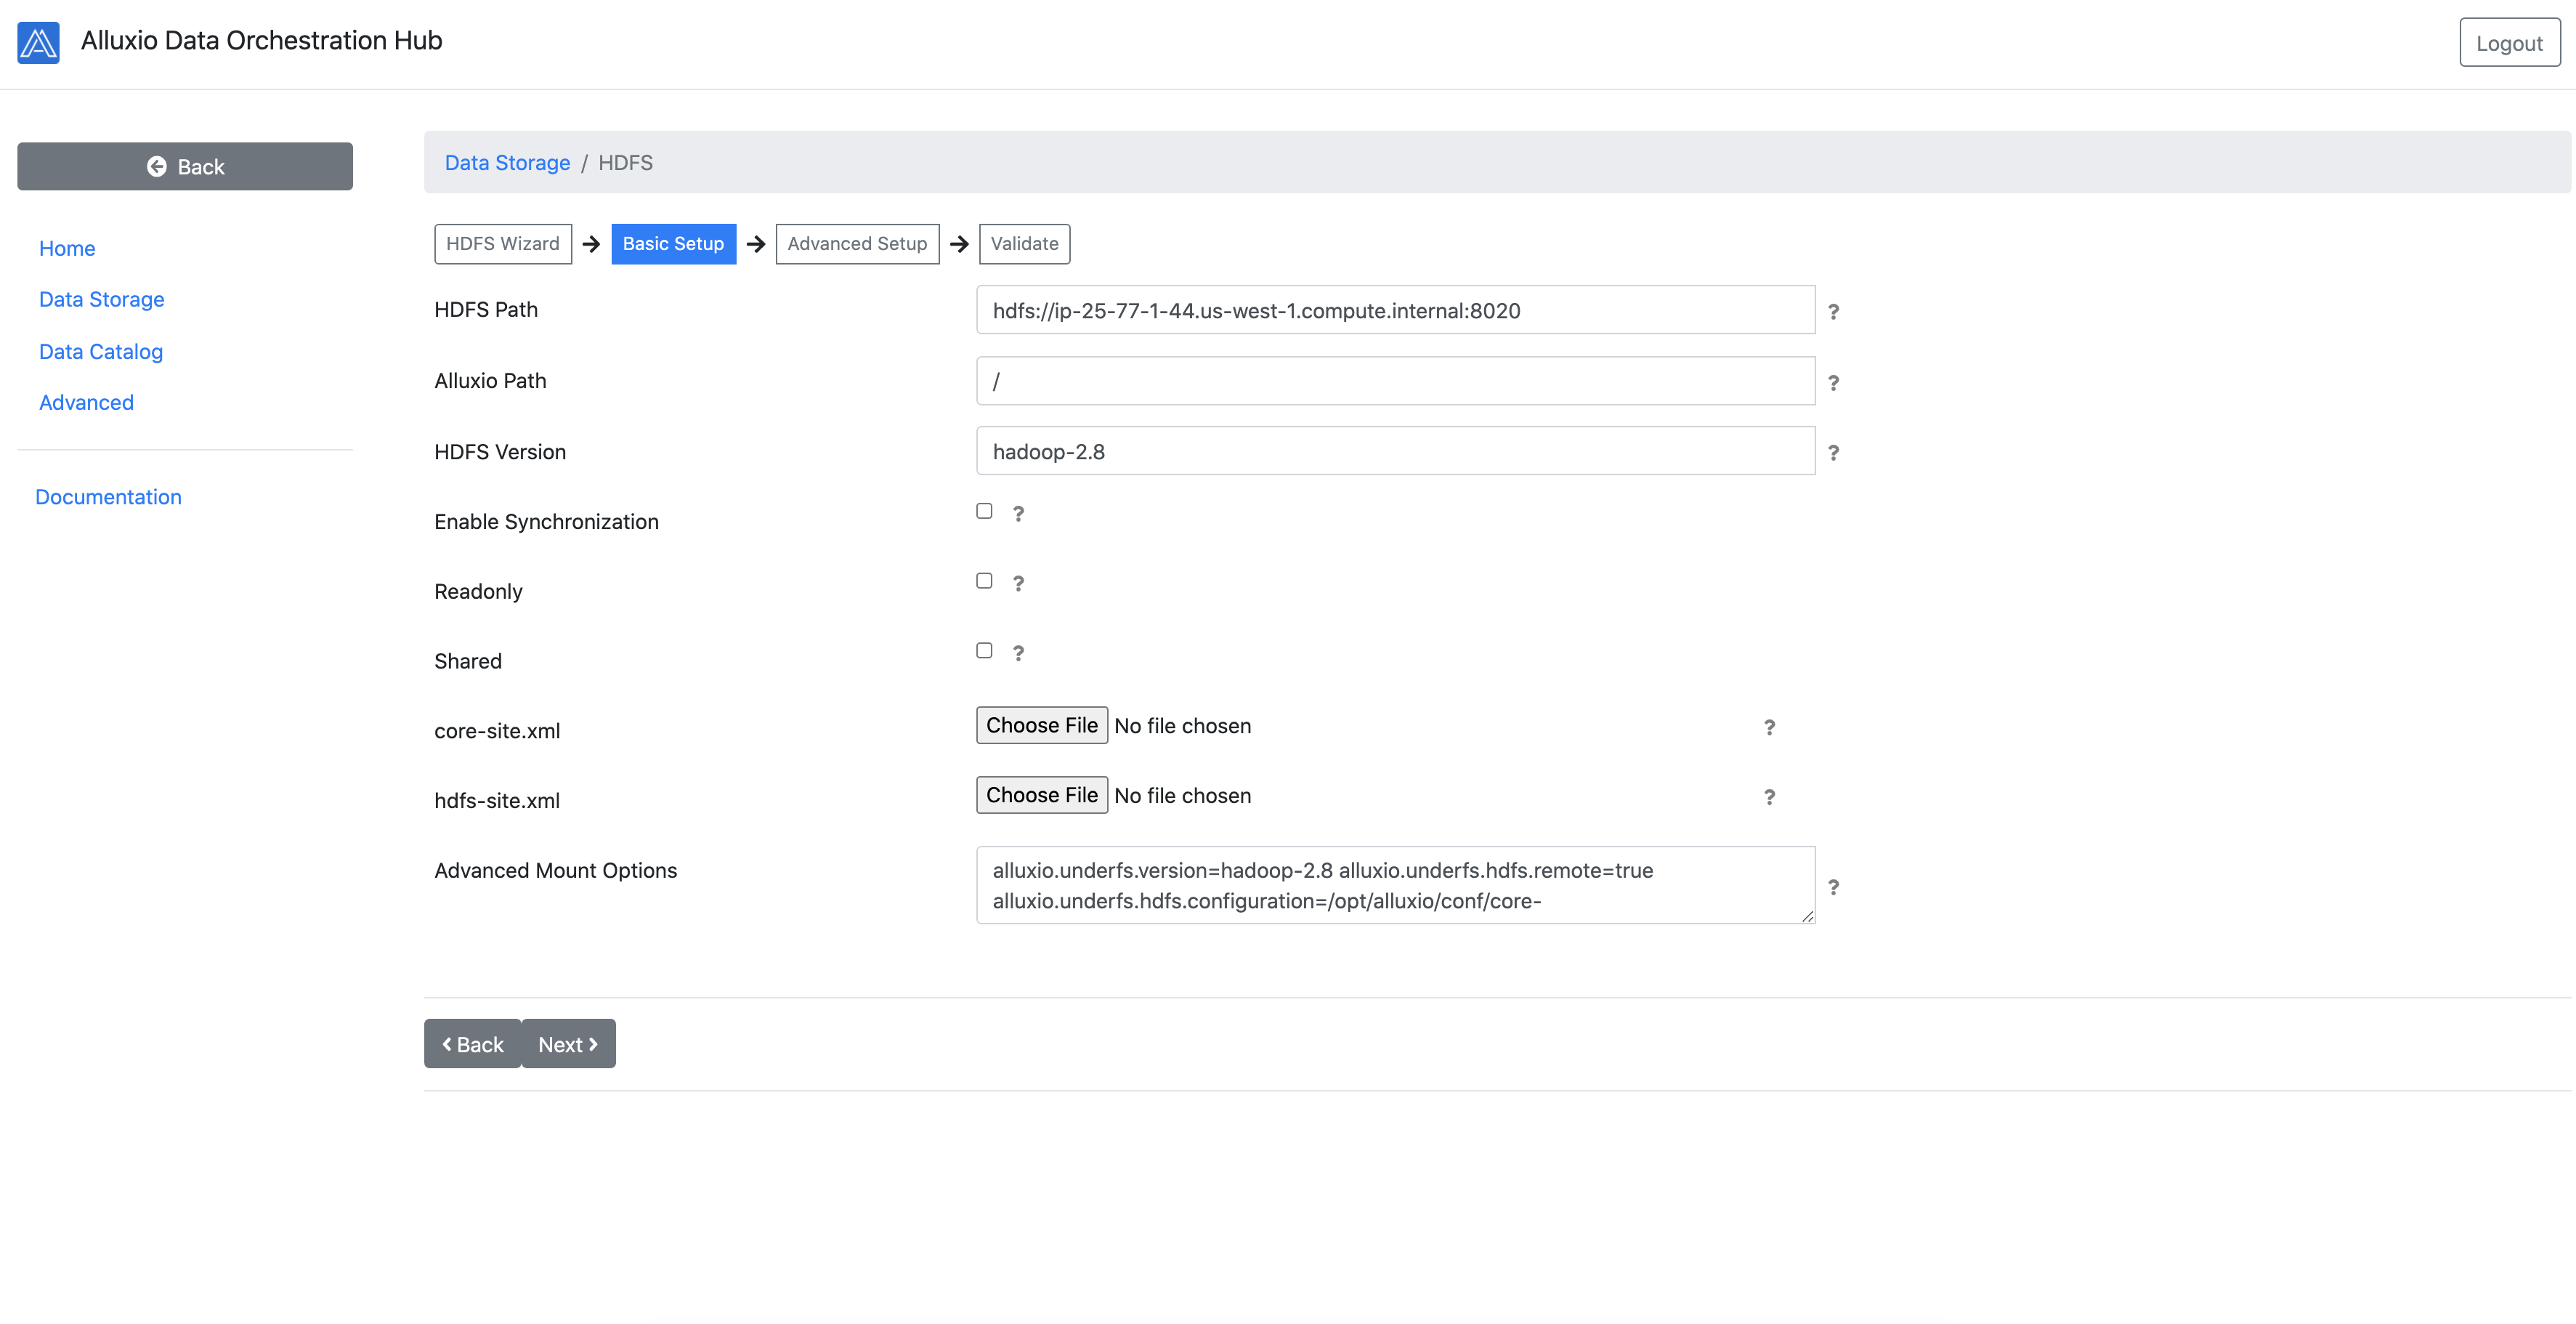Focus the HDFS Path input field
The height and width of the screenshot is (1324, 2576).
(1395, 310)
